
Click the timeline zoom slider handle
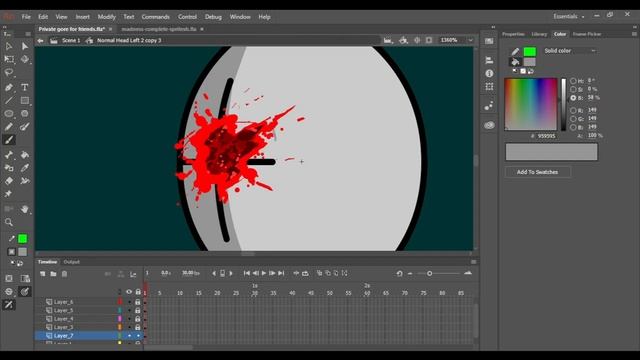429,273
